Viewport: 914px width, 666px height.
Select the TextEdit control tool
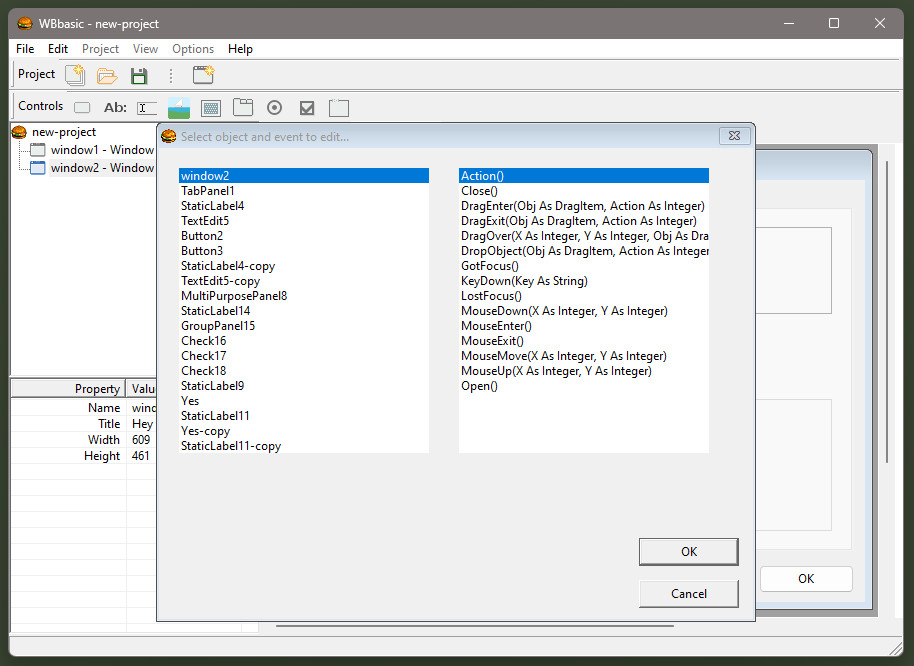[146, 107]
